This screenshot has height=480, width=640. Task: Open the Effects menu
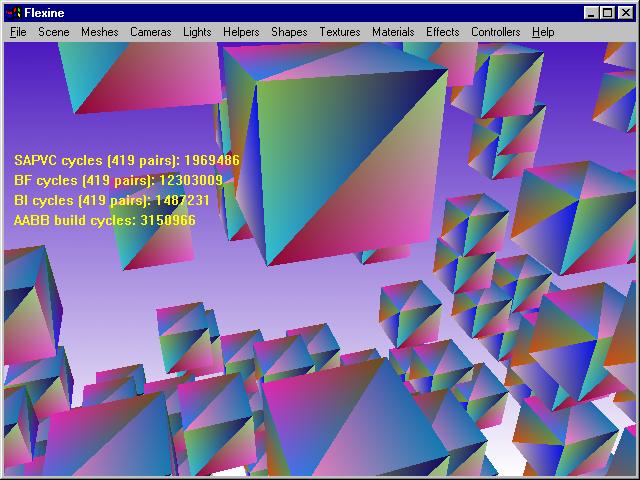coord(442,32)
